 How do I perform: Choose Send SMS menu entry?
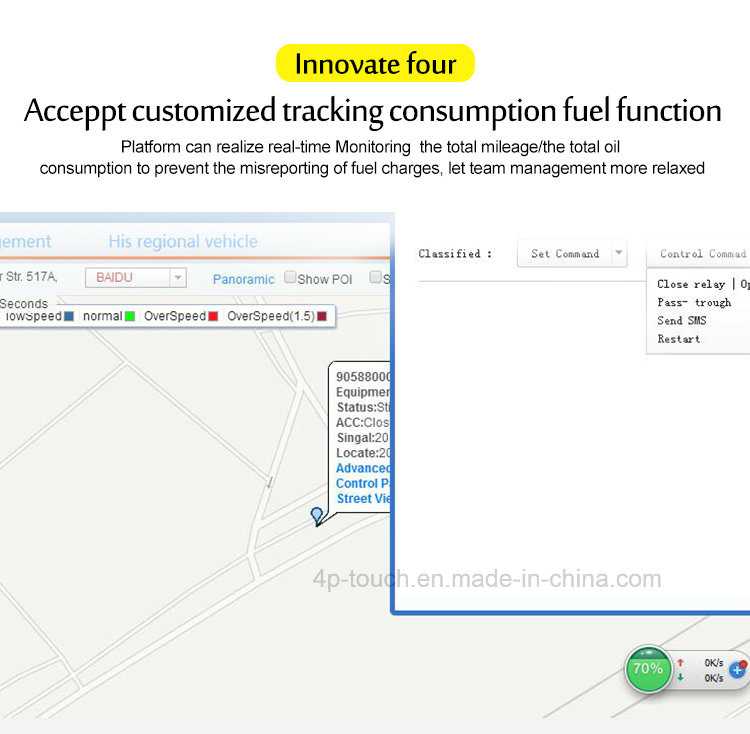682,320
